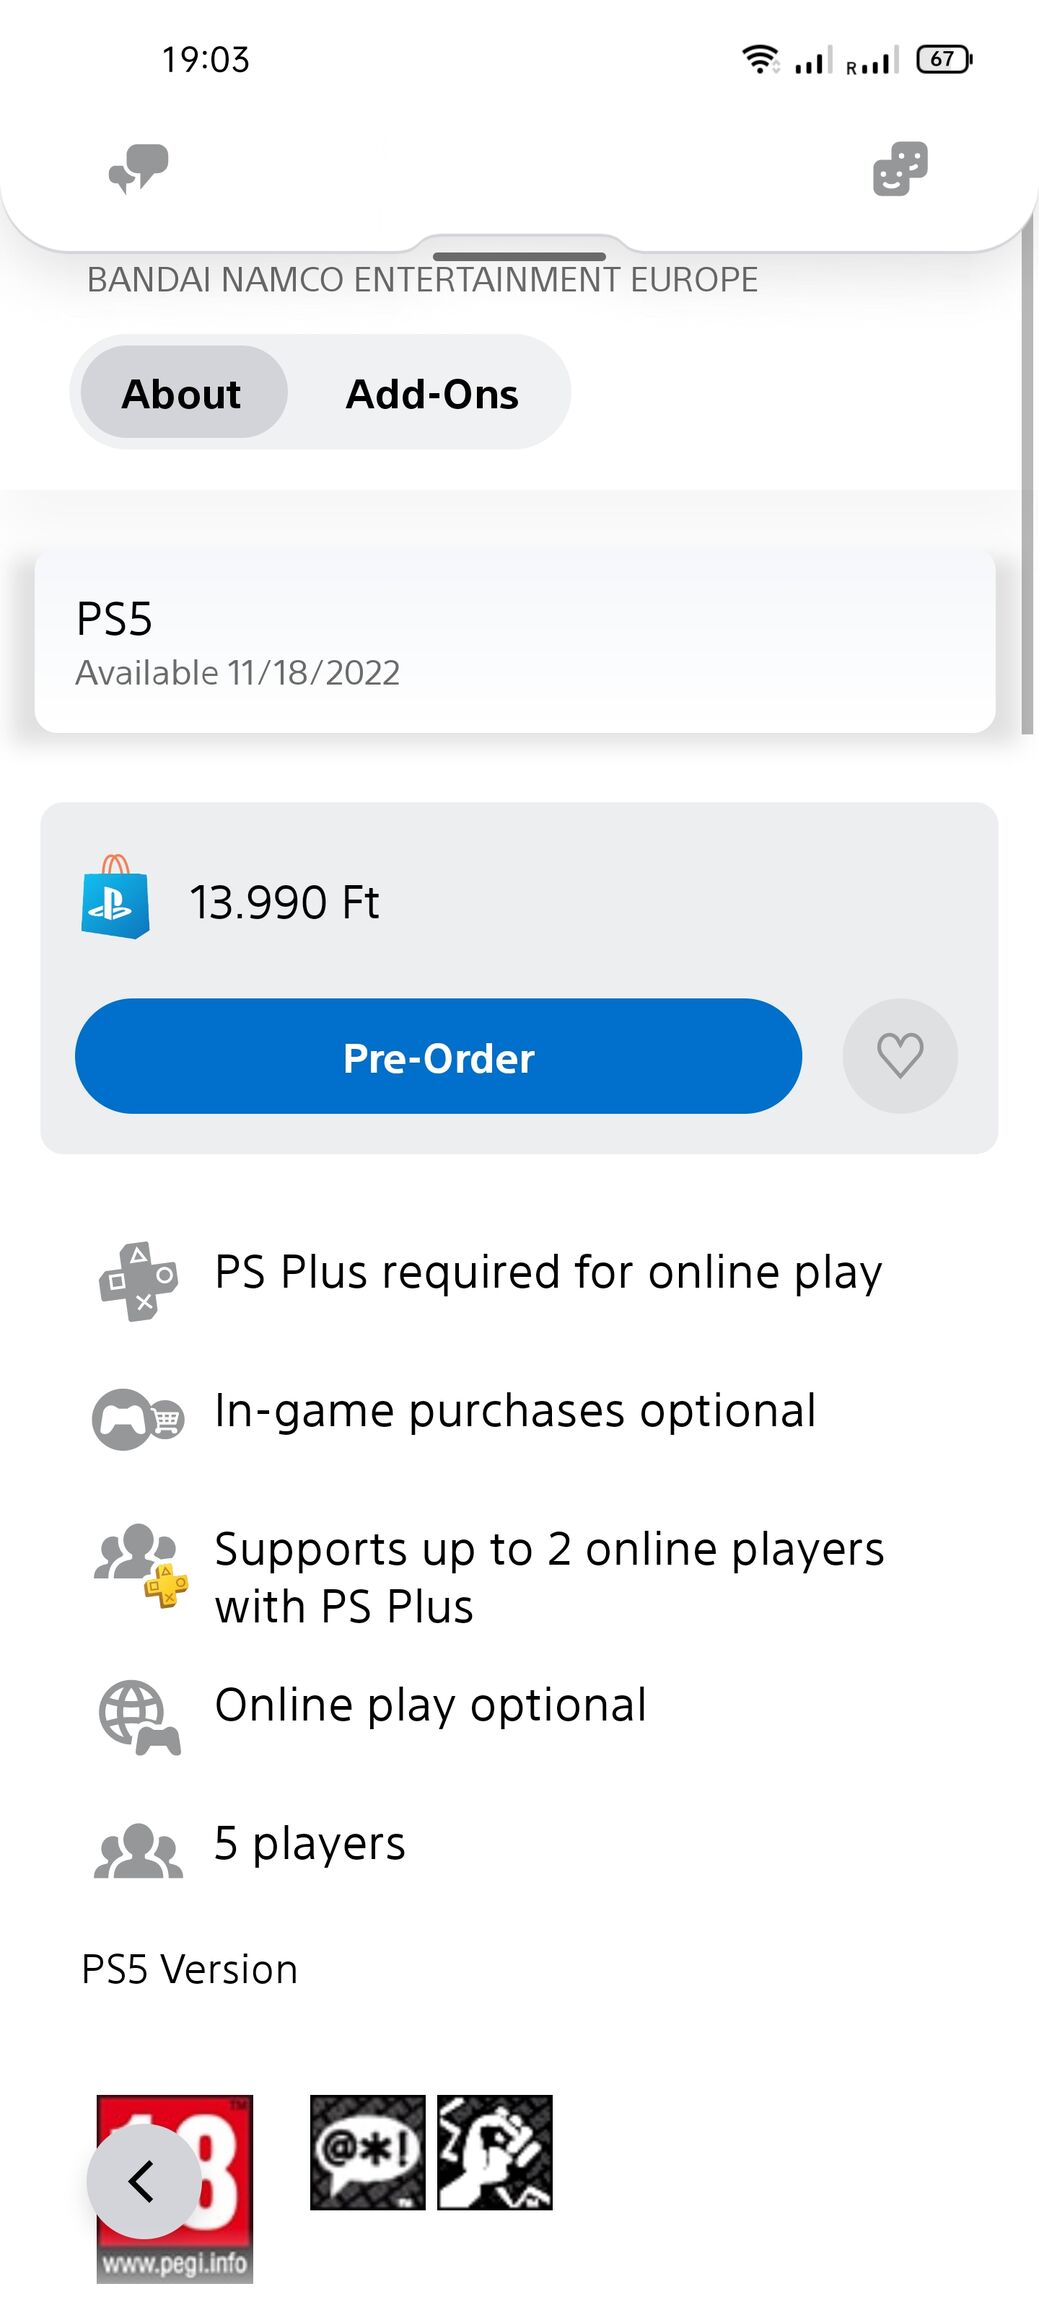The image size is (1039, 2320).
Task: Select the PS5 Available 11/18/2022 edition card
Action: tap(515, 642)
